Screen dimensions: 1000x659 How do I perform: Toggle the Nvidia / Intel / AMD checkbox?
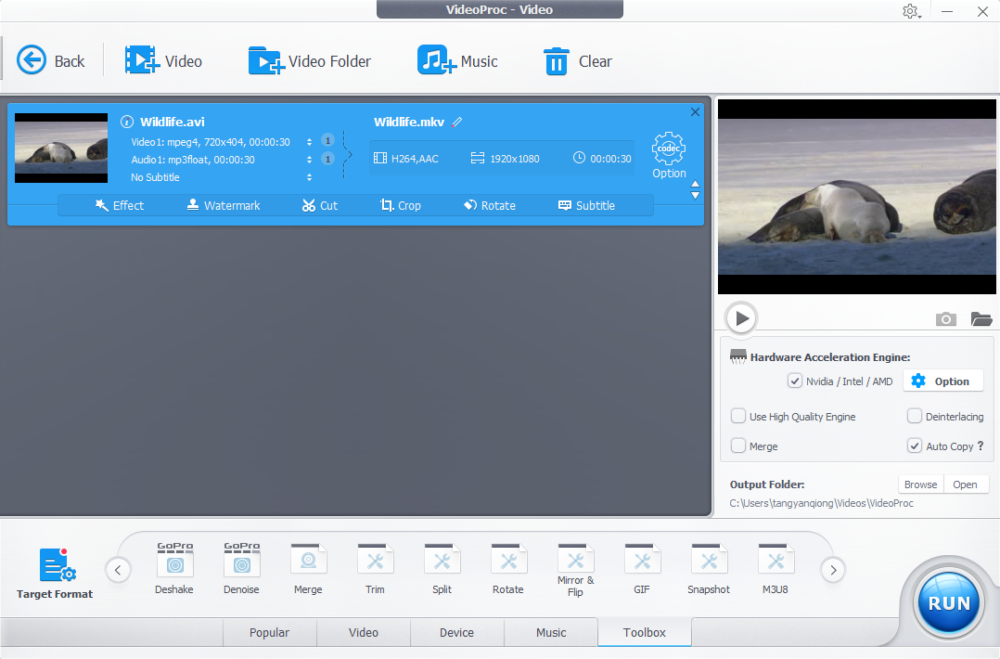[x=794, y=381]
